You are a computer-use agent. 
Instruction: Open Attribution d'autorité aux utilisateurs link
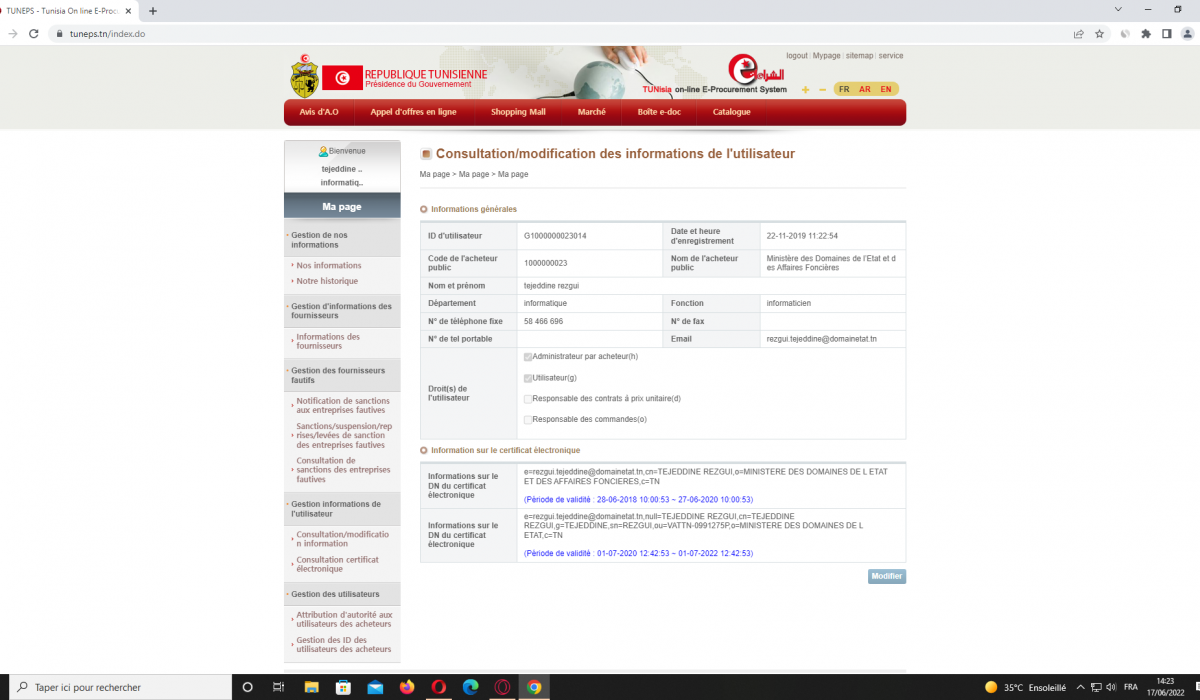[x=344, y=620]
